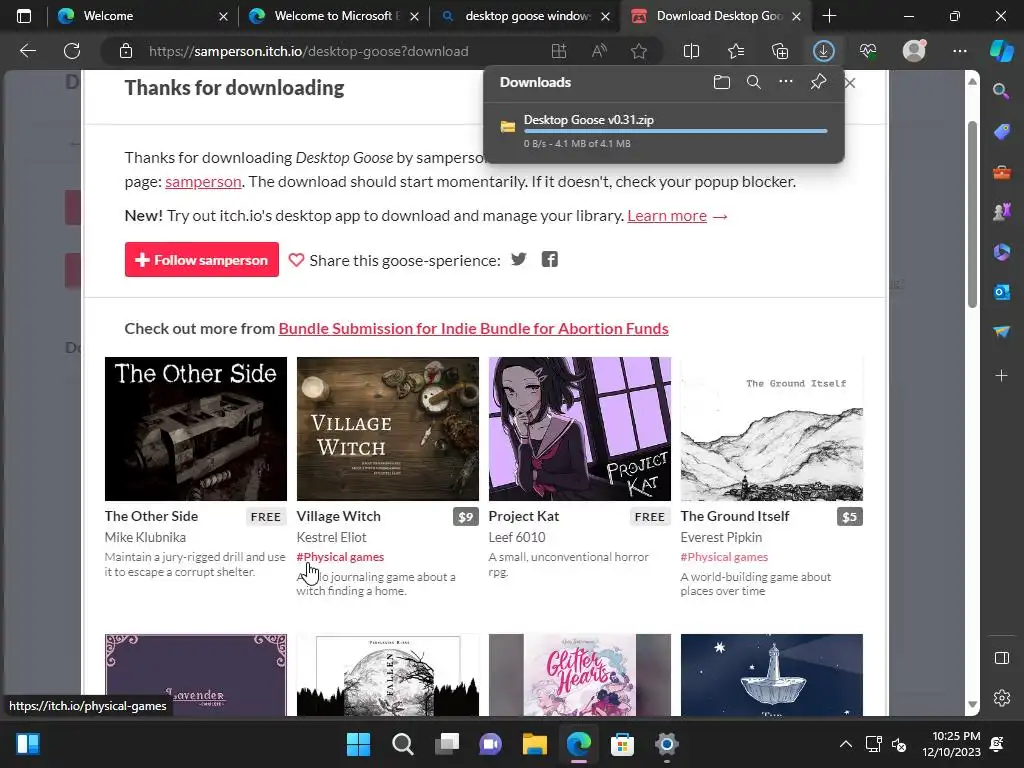Open the Project Kat cover image
1024x768 pixels.
tap(579, 429)
